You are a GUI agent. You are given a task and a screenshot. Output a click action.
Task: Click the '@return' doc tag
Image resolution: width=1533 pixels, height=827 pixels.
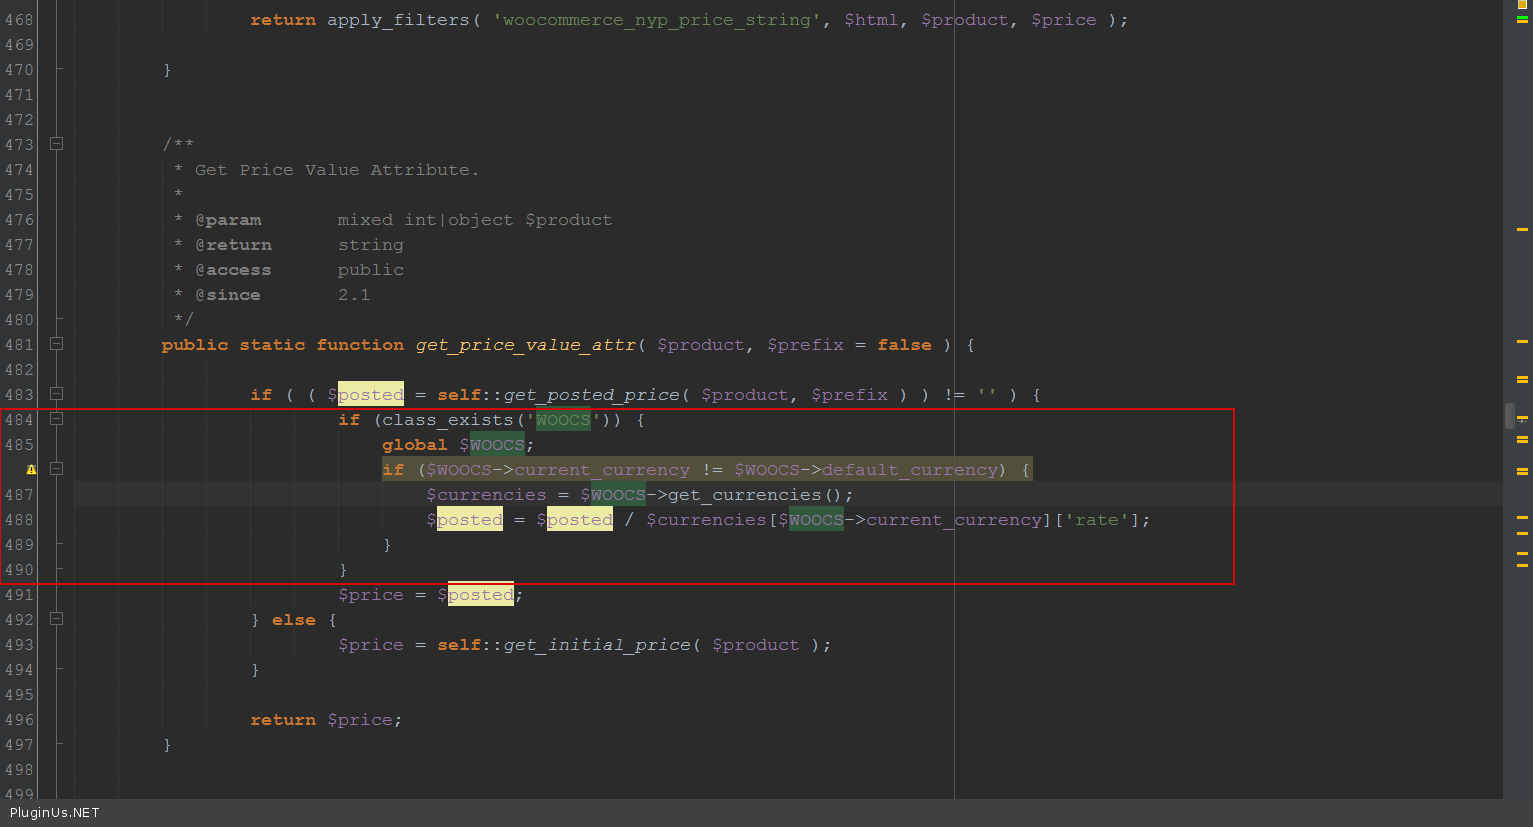pyautogui.click(x=233, y=245)
